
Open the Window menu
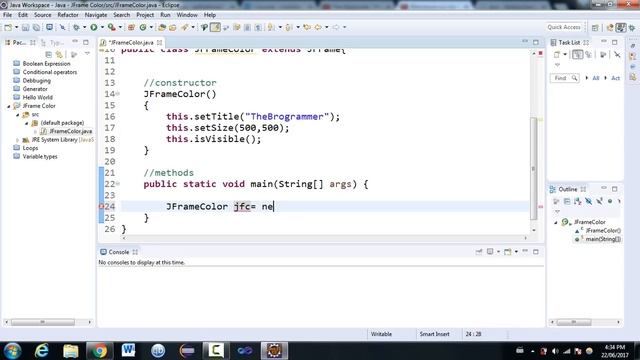(x=187, y=15)
